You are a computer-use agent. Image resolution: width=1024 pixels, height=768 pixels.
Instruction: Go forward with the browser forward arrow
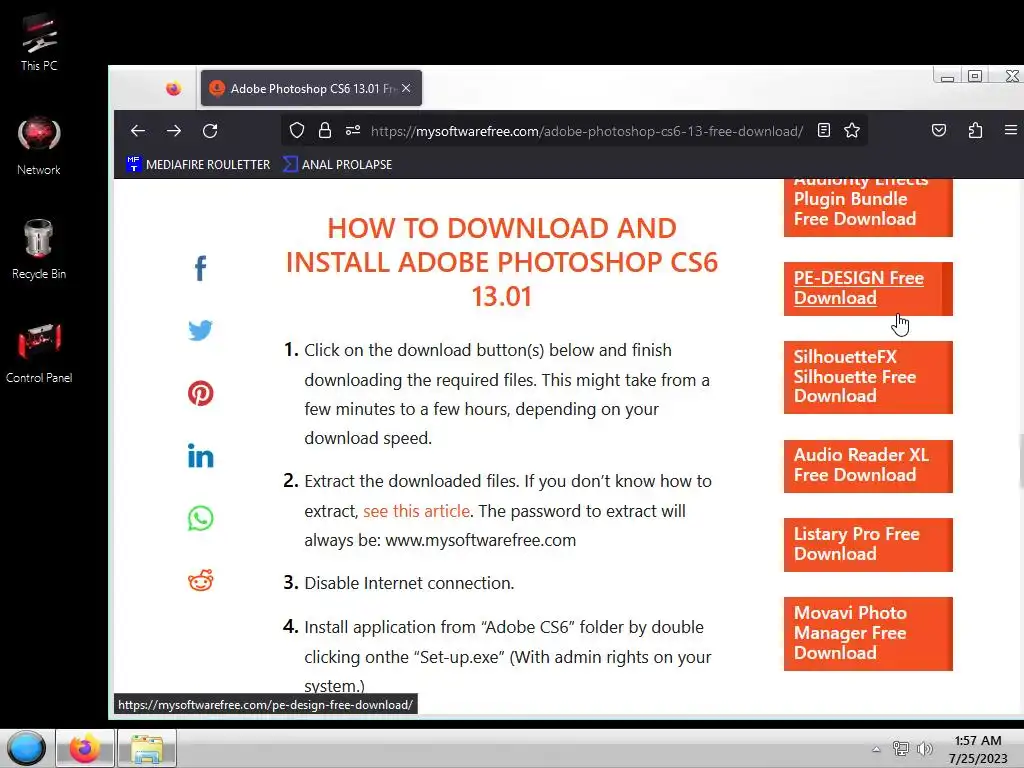pyautogui.click(x=174, y=131)
